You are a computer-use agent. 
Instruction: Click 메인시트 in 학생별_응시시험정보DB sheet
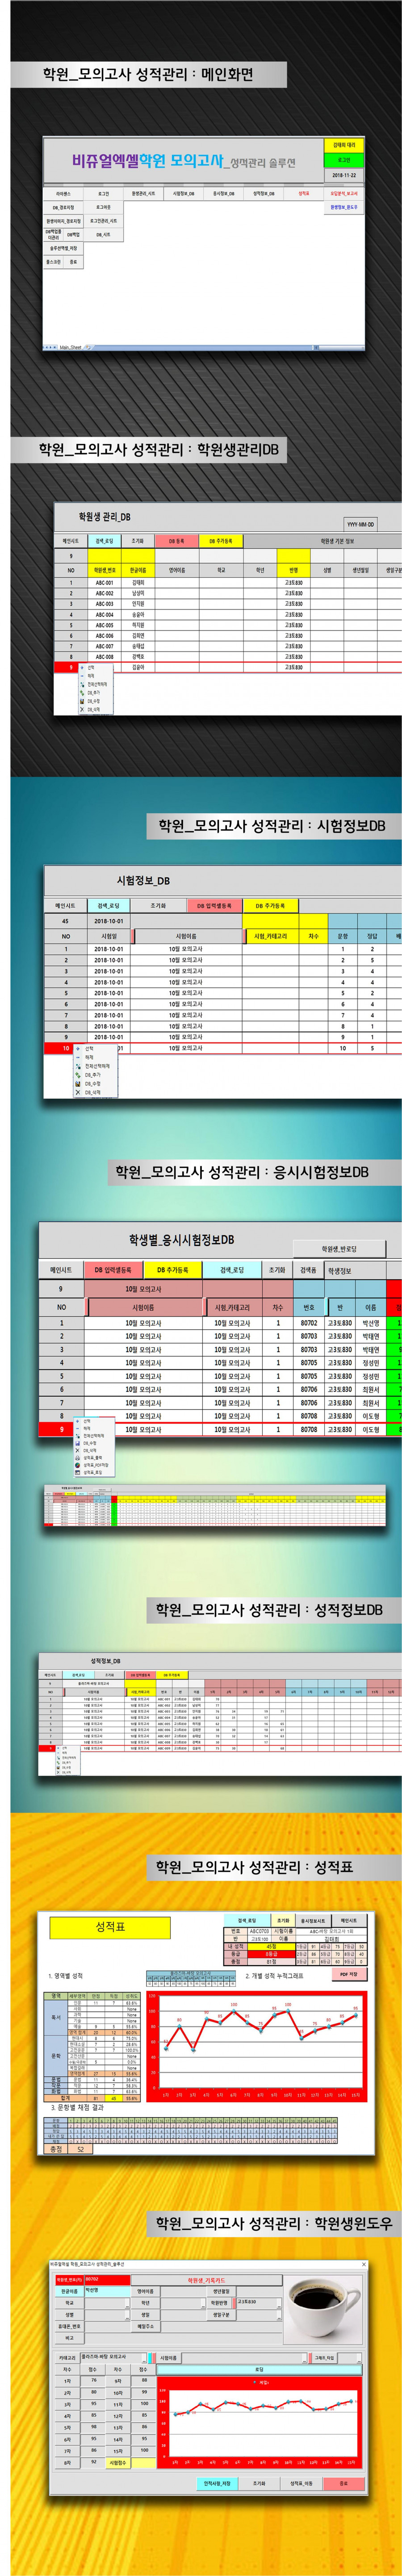[62, 1270]
